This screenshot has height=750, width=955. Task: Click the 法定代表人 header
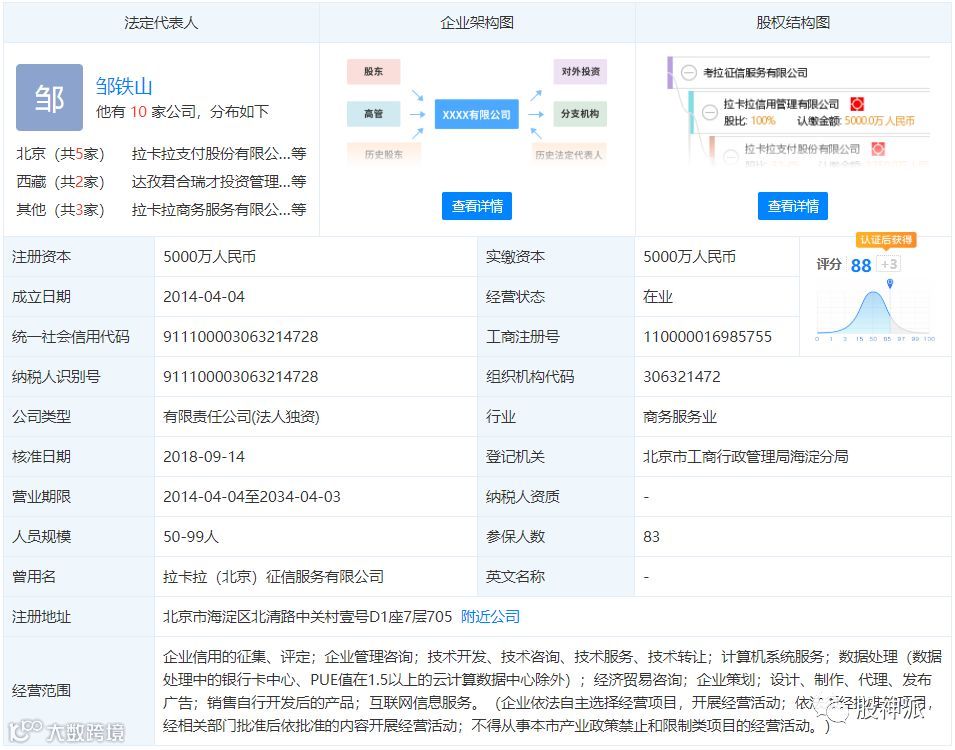(x=161, y=23)
